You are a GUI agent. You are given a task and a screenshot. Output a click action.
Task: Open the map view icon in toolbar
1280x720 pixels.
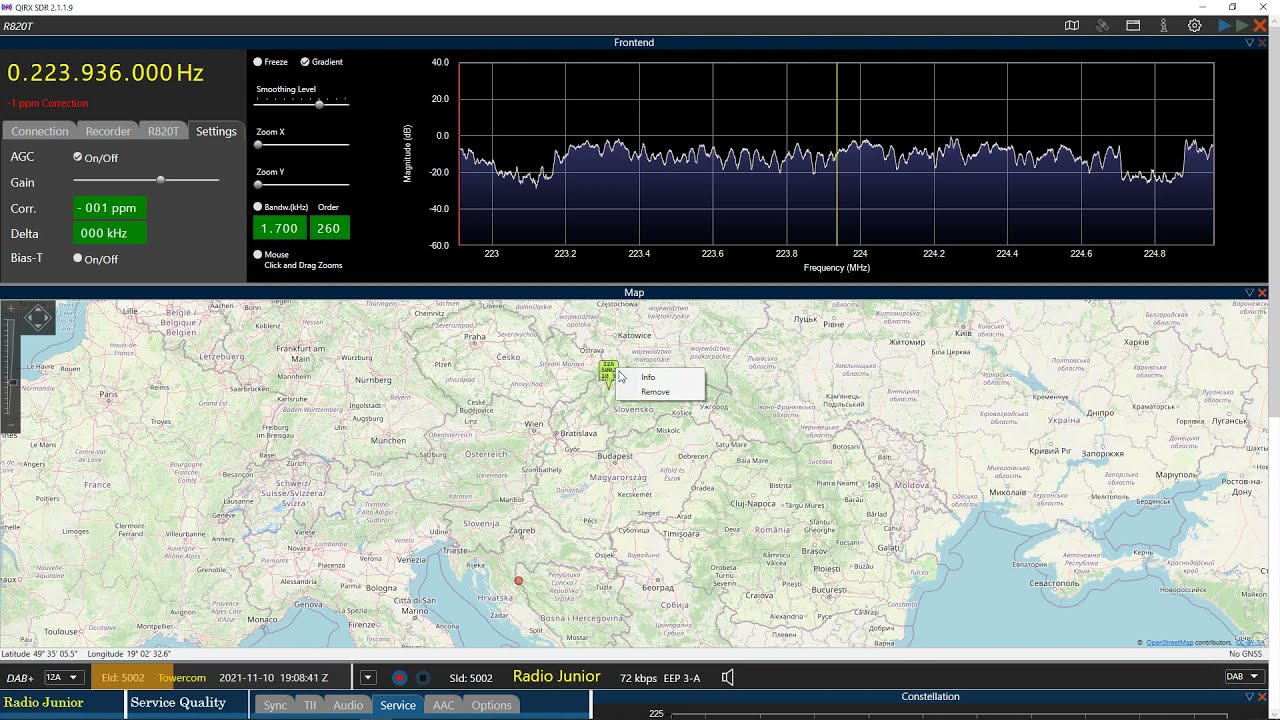point(1072,26)
